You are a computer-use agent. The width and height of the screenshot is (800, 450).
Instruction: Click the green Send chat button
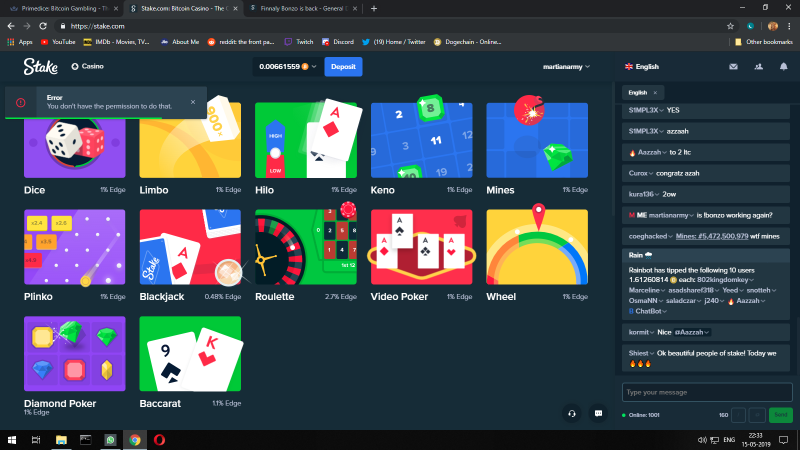tap(781, 415)
